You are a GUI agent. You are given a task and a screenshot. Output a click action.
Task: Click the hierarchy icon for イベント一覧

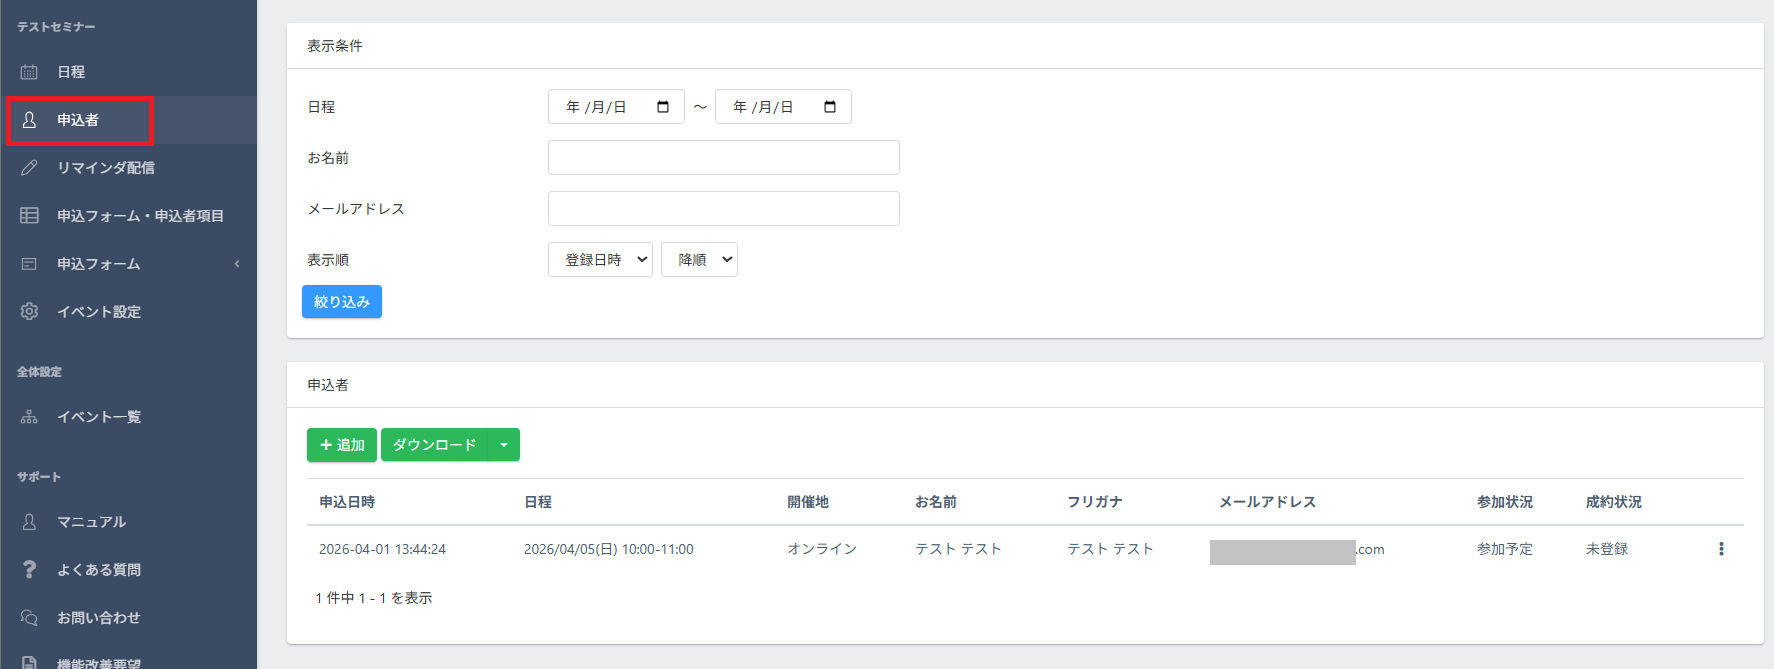[29, 417]
